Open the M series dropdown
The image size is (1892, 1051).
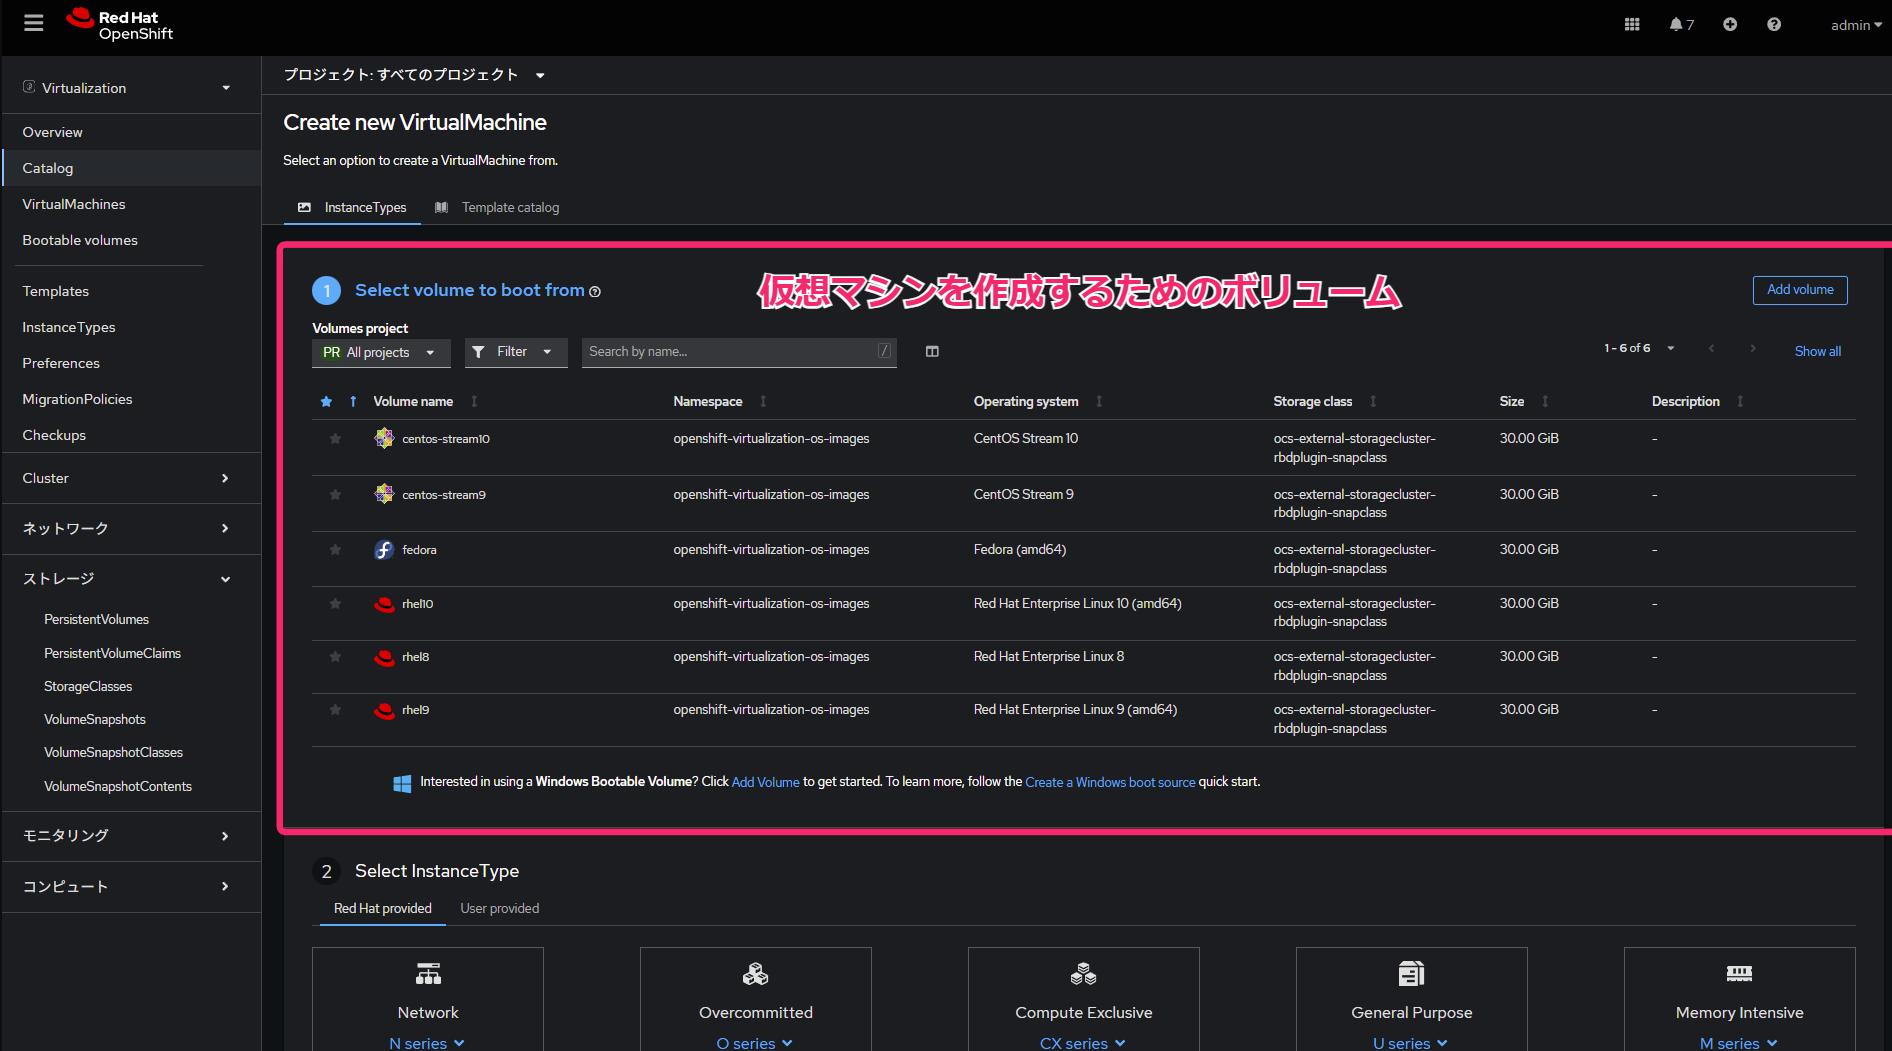tap(1739, 1043)
